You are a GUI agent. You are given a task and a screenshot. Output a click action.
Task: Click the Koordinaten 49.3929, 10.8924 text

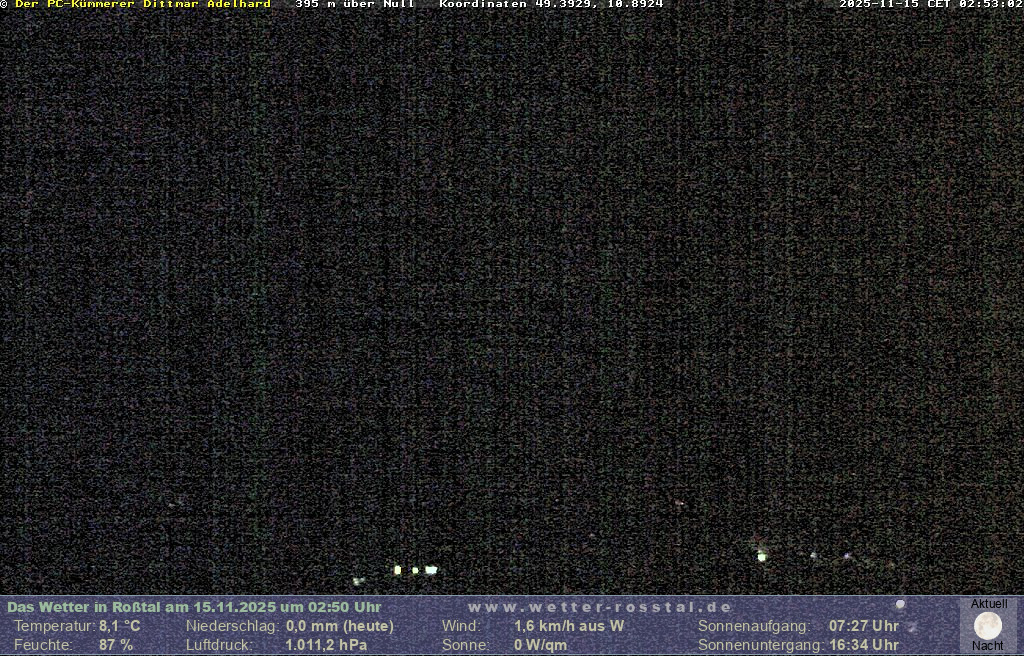pyautogui.click(x=551, y=5)
